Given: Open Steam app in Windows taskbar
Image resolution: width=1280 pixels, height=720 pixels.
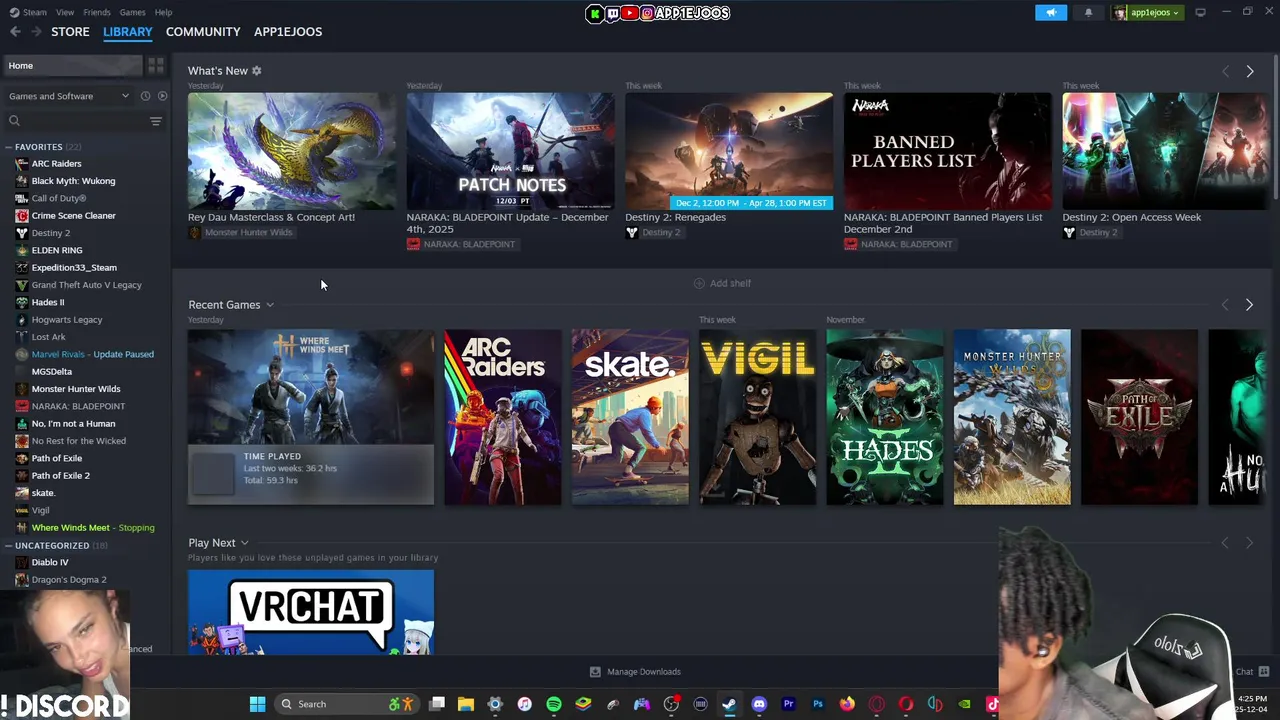Looking at the screenshot, I should coord(729,704).
